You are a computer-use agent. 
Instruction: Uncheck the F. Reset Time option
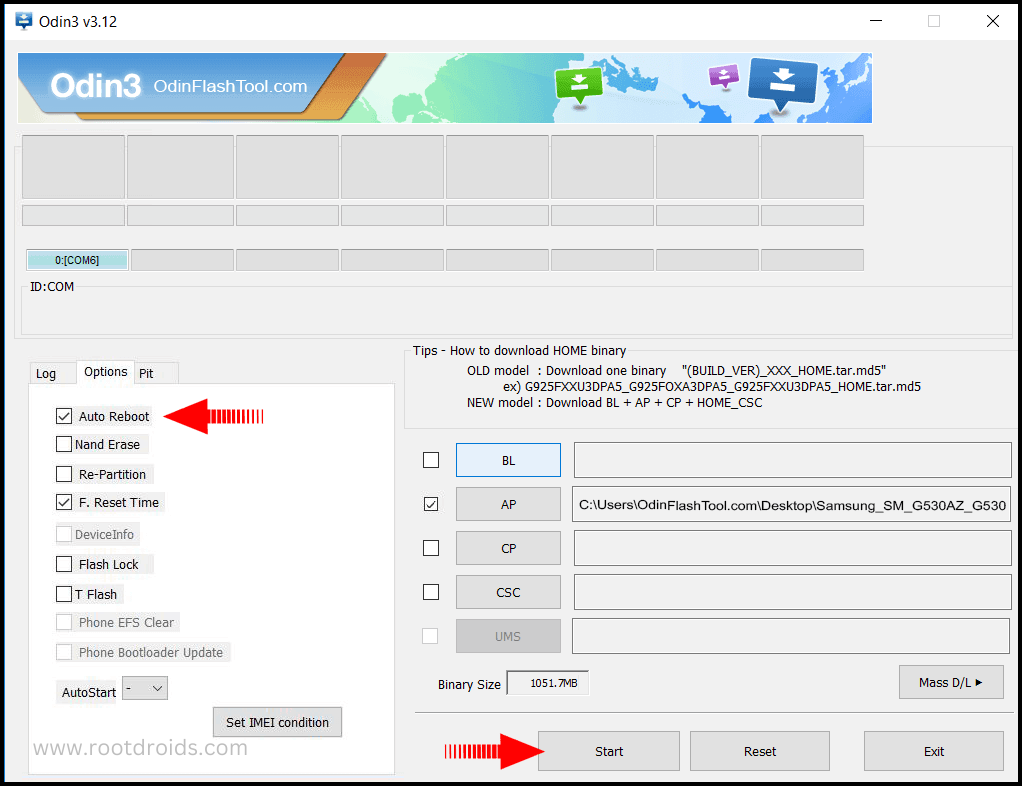point(65,502)
